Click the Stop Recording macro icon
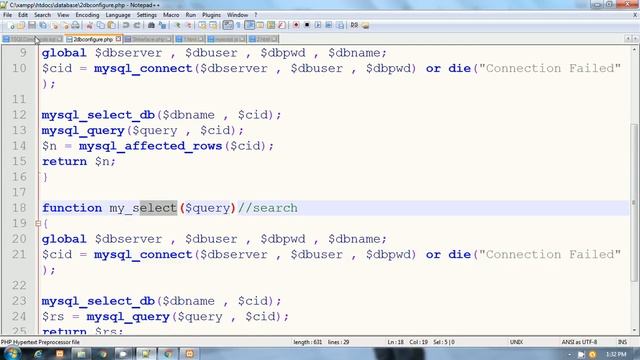The height and width of the screenshot is (360, 640). pos(307,25)
